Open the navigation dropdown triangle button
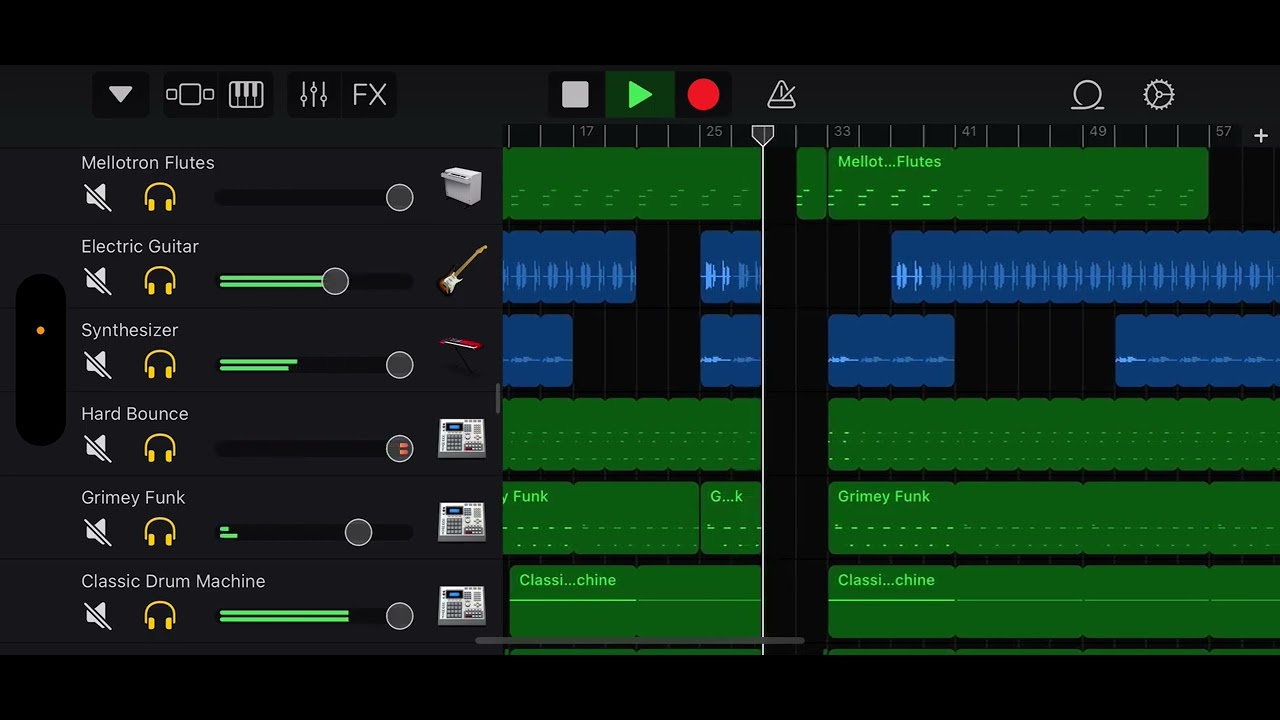Viewport: 1280px width, 720px height. (121, 95)
